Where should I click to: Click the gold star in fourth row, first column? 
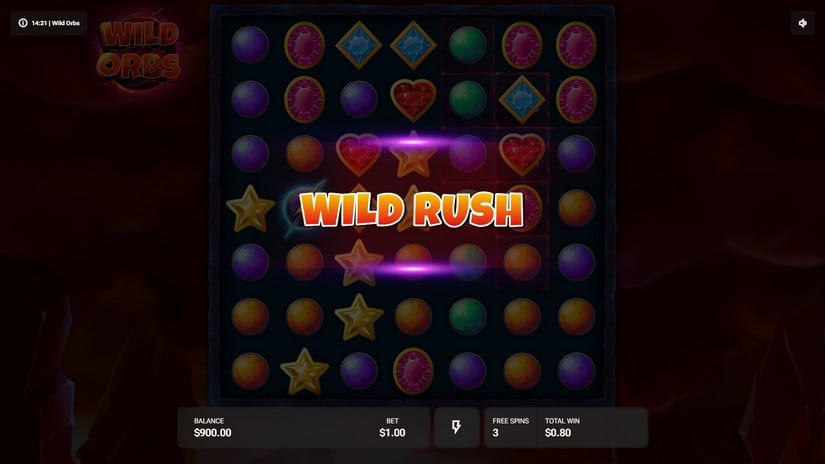coord(250,208)
